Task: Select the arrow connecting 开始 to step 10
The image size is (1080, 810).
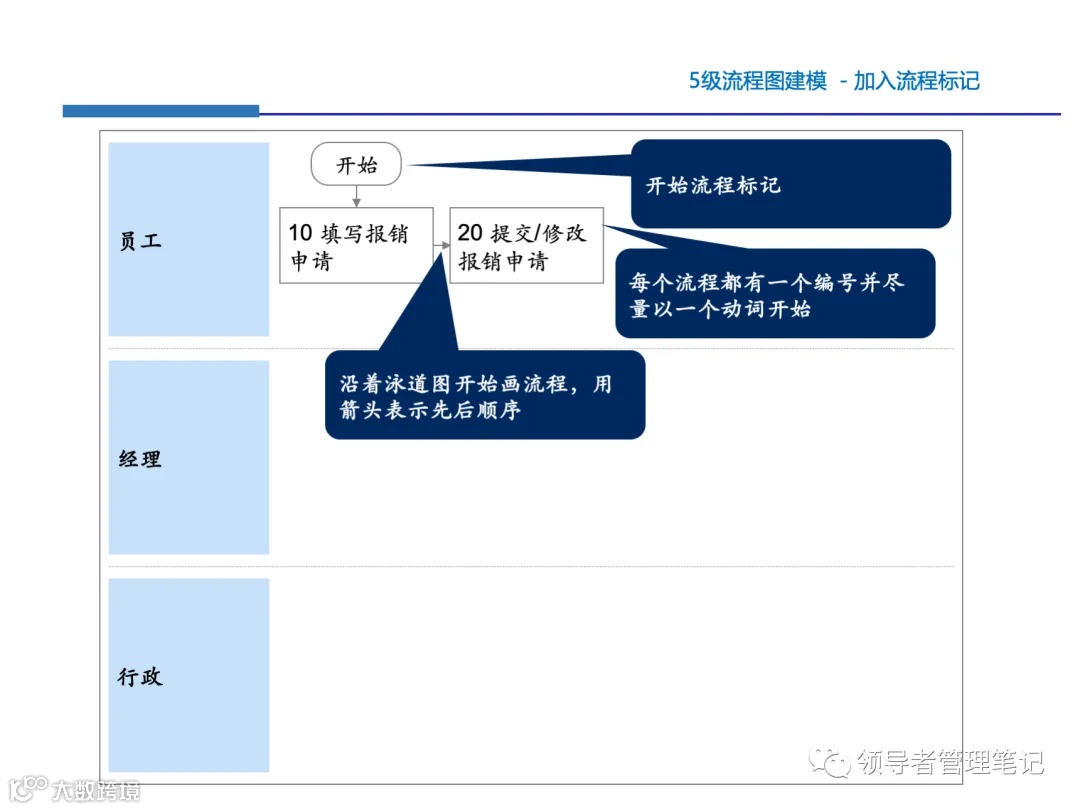Action: coord(357,195)
